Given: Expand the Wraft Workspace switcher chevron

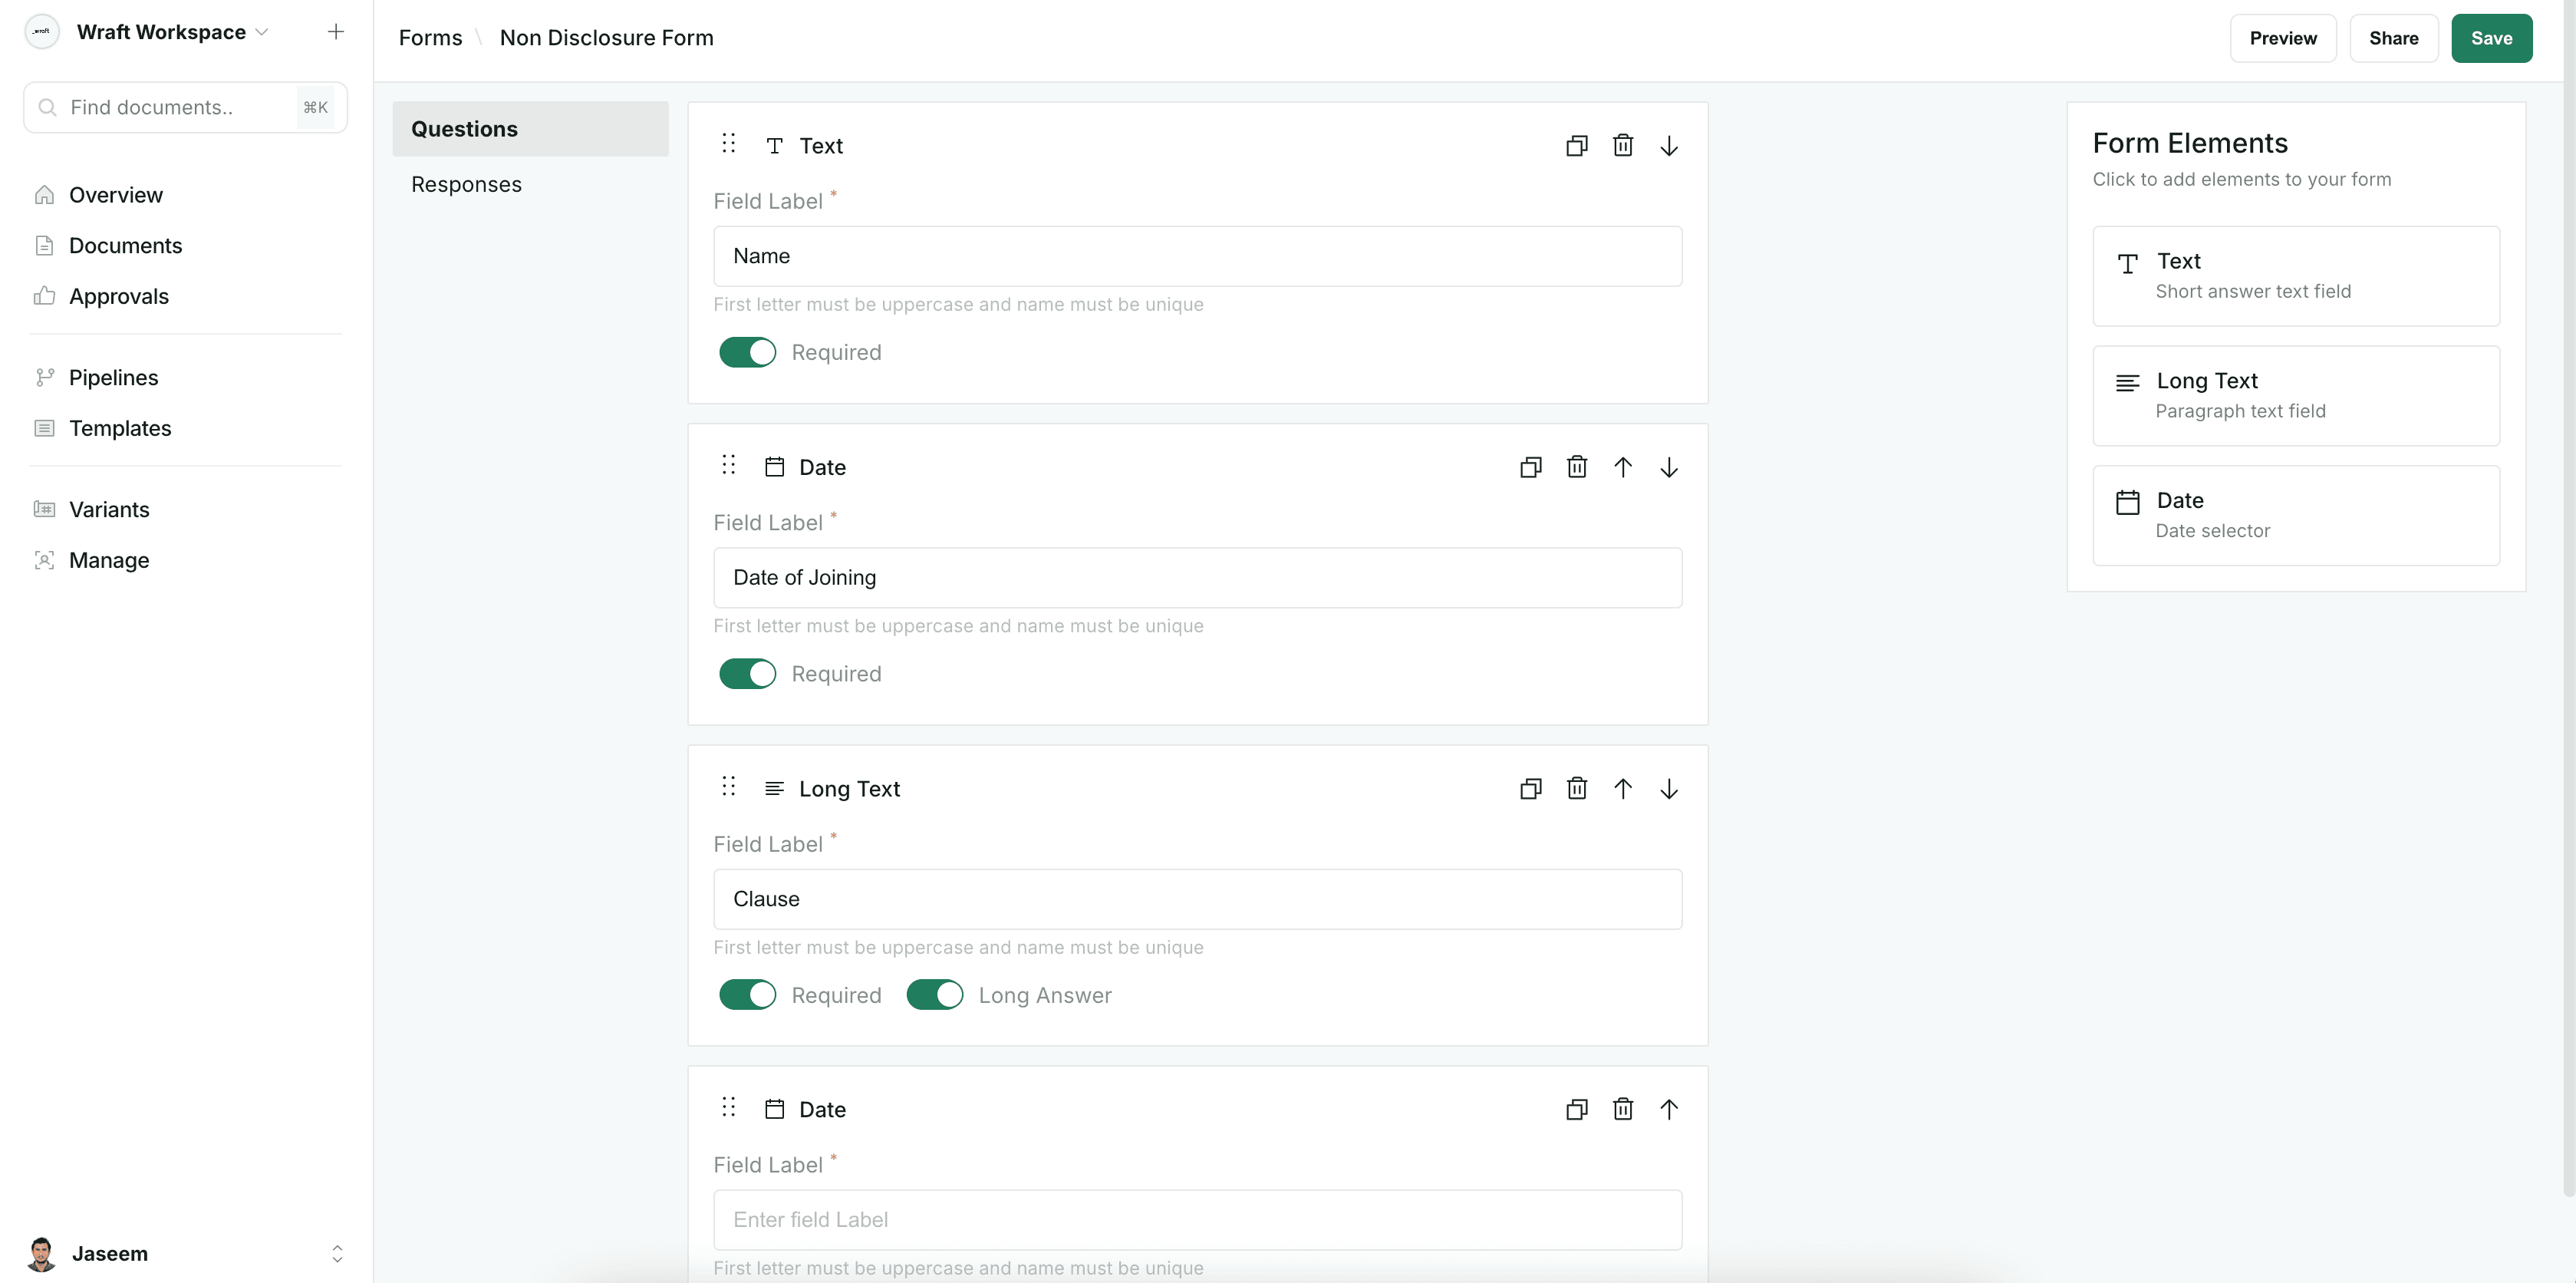Looking at the screenshot, I should click(x=262, y=32).
